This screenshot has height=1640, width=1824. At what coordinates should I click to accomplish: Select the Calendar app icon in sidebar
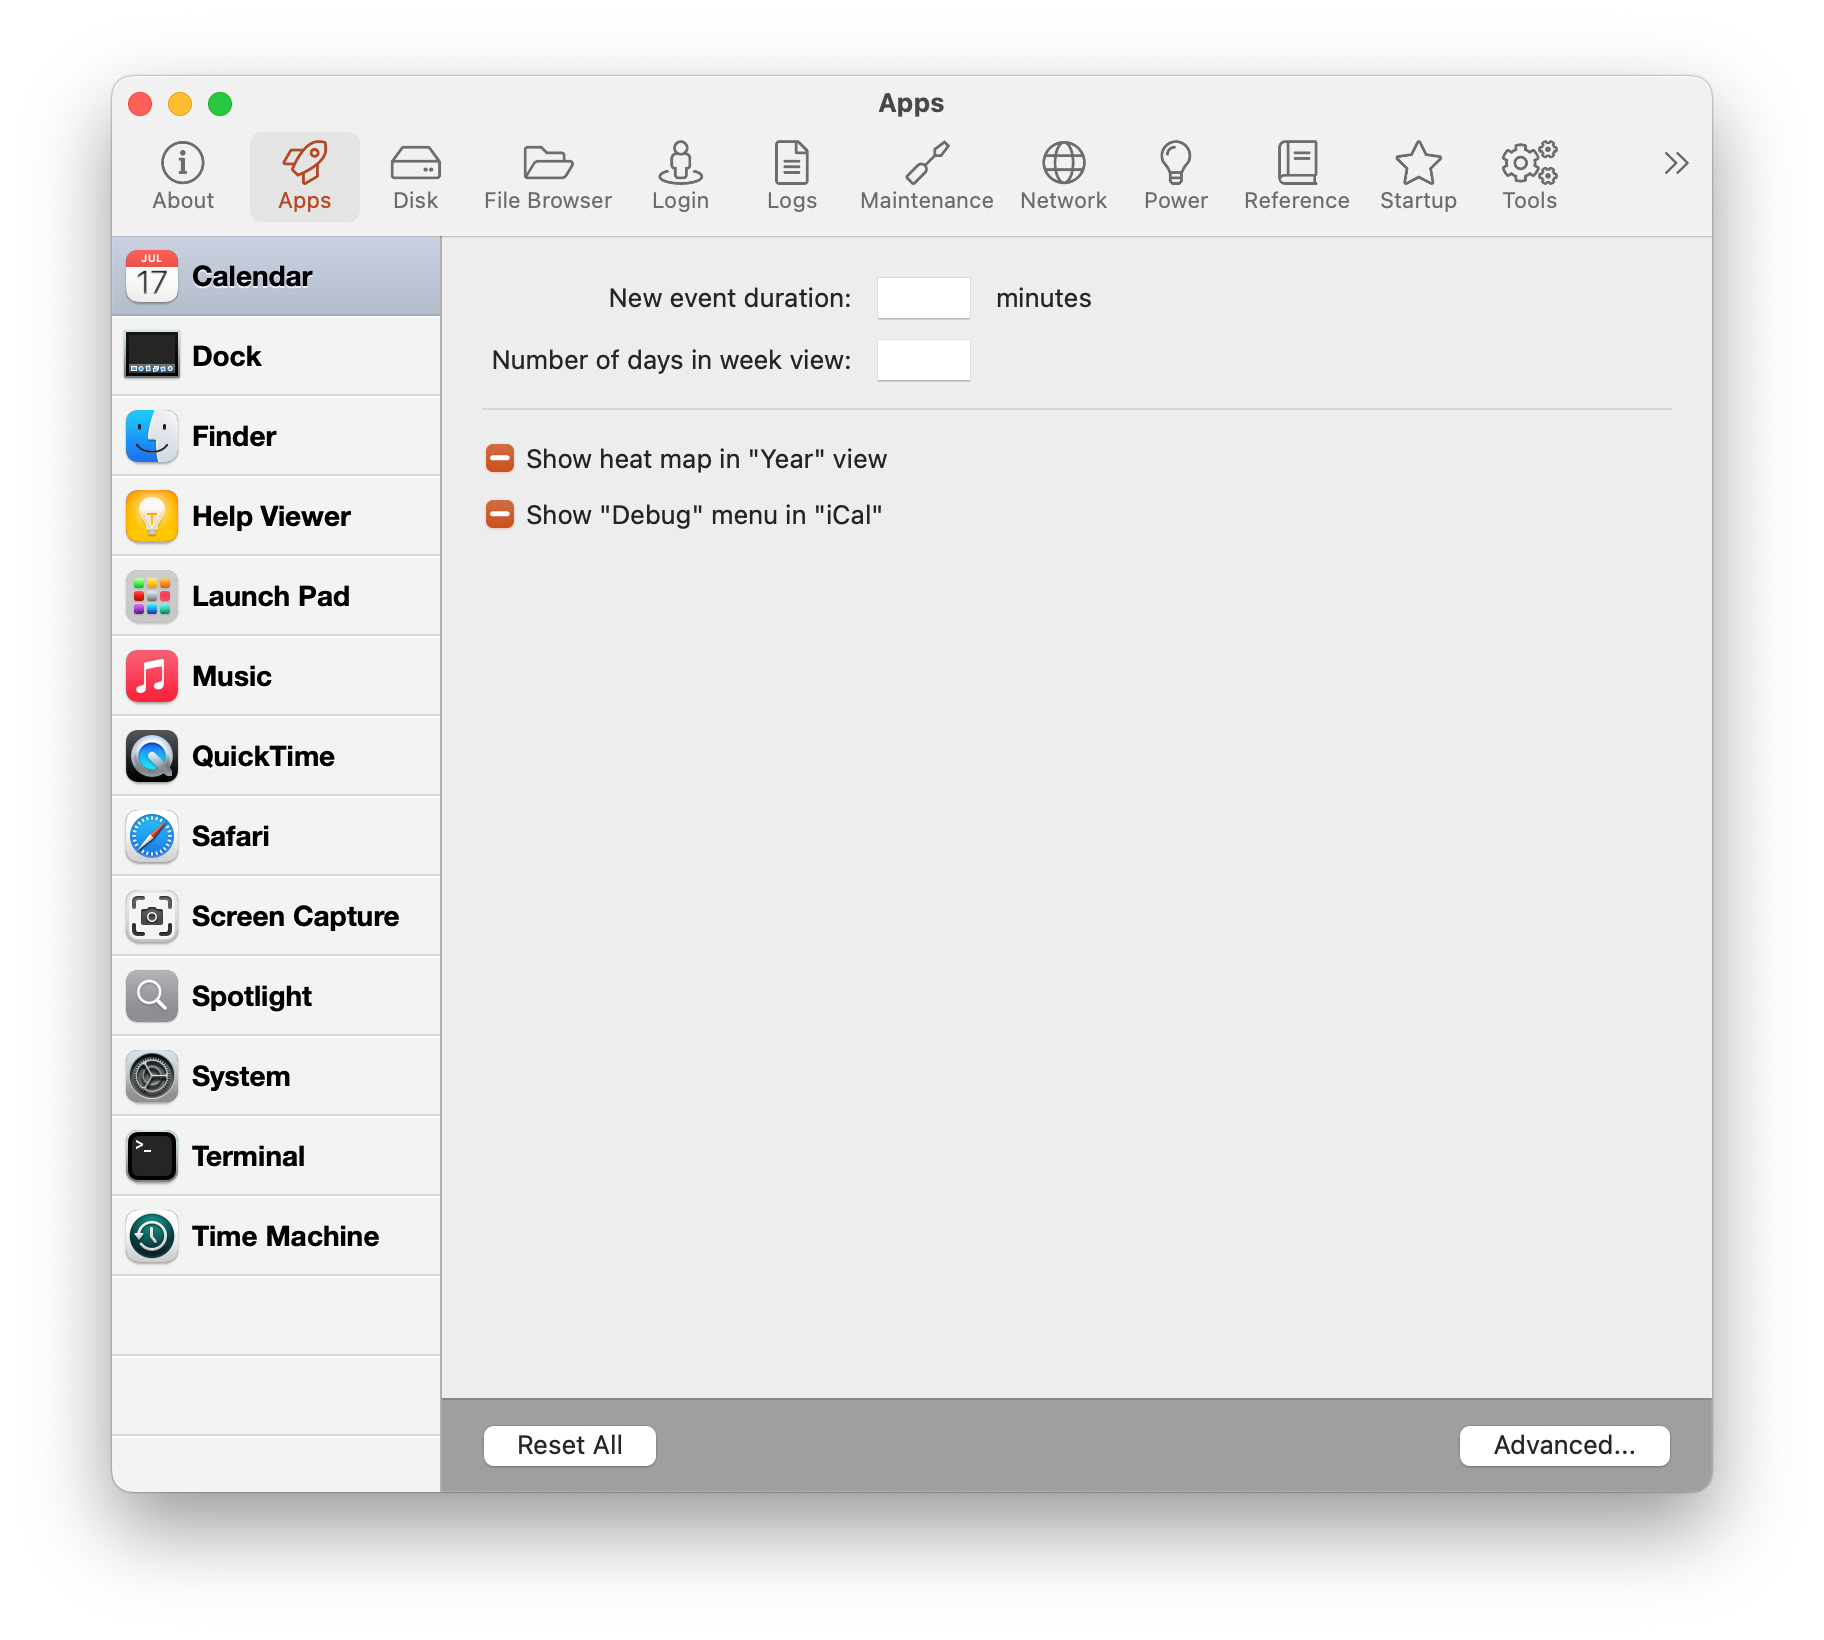point(152,276)
